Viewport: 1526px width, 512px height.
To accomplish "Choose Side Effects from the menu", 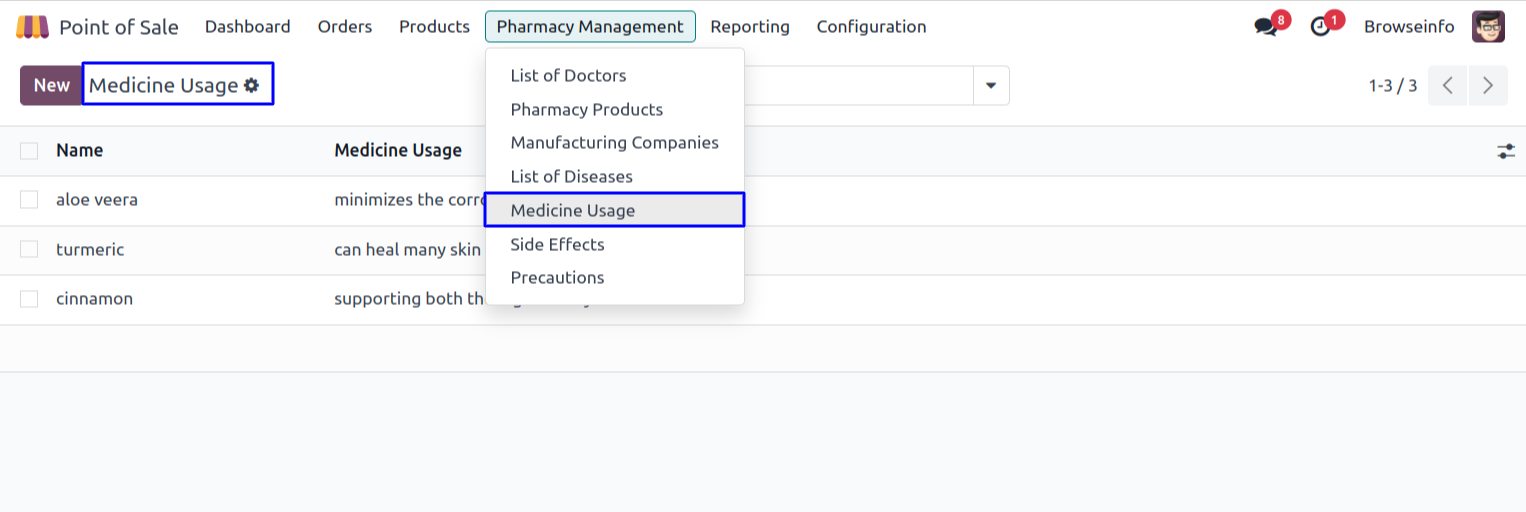I will click(x=557, y=244).
